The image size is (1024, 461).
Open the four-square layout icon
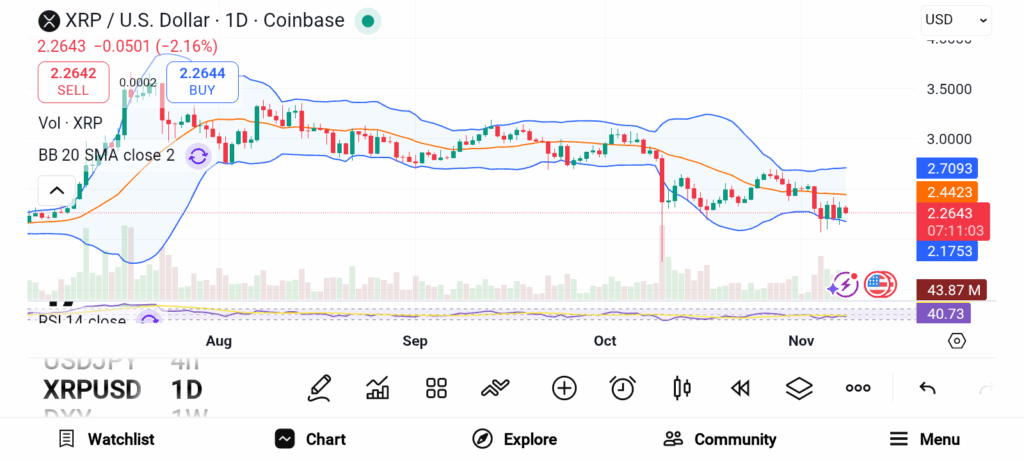tap(436, 388)
